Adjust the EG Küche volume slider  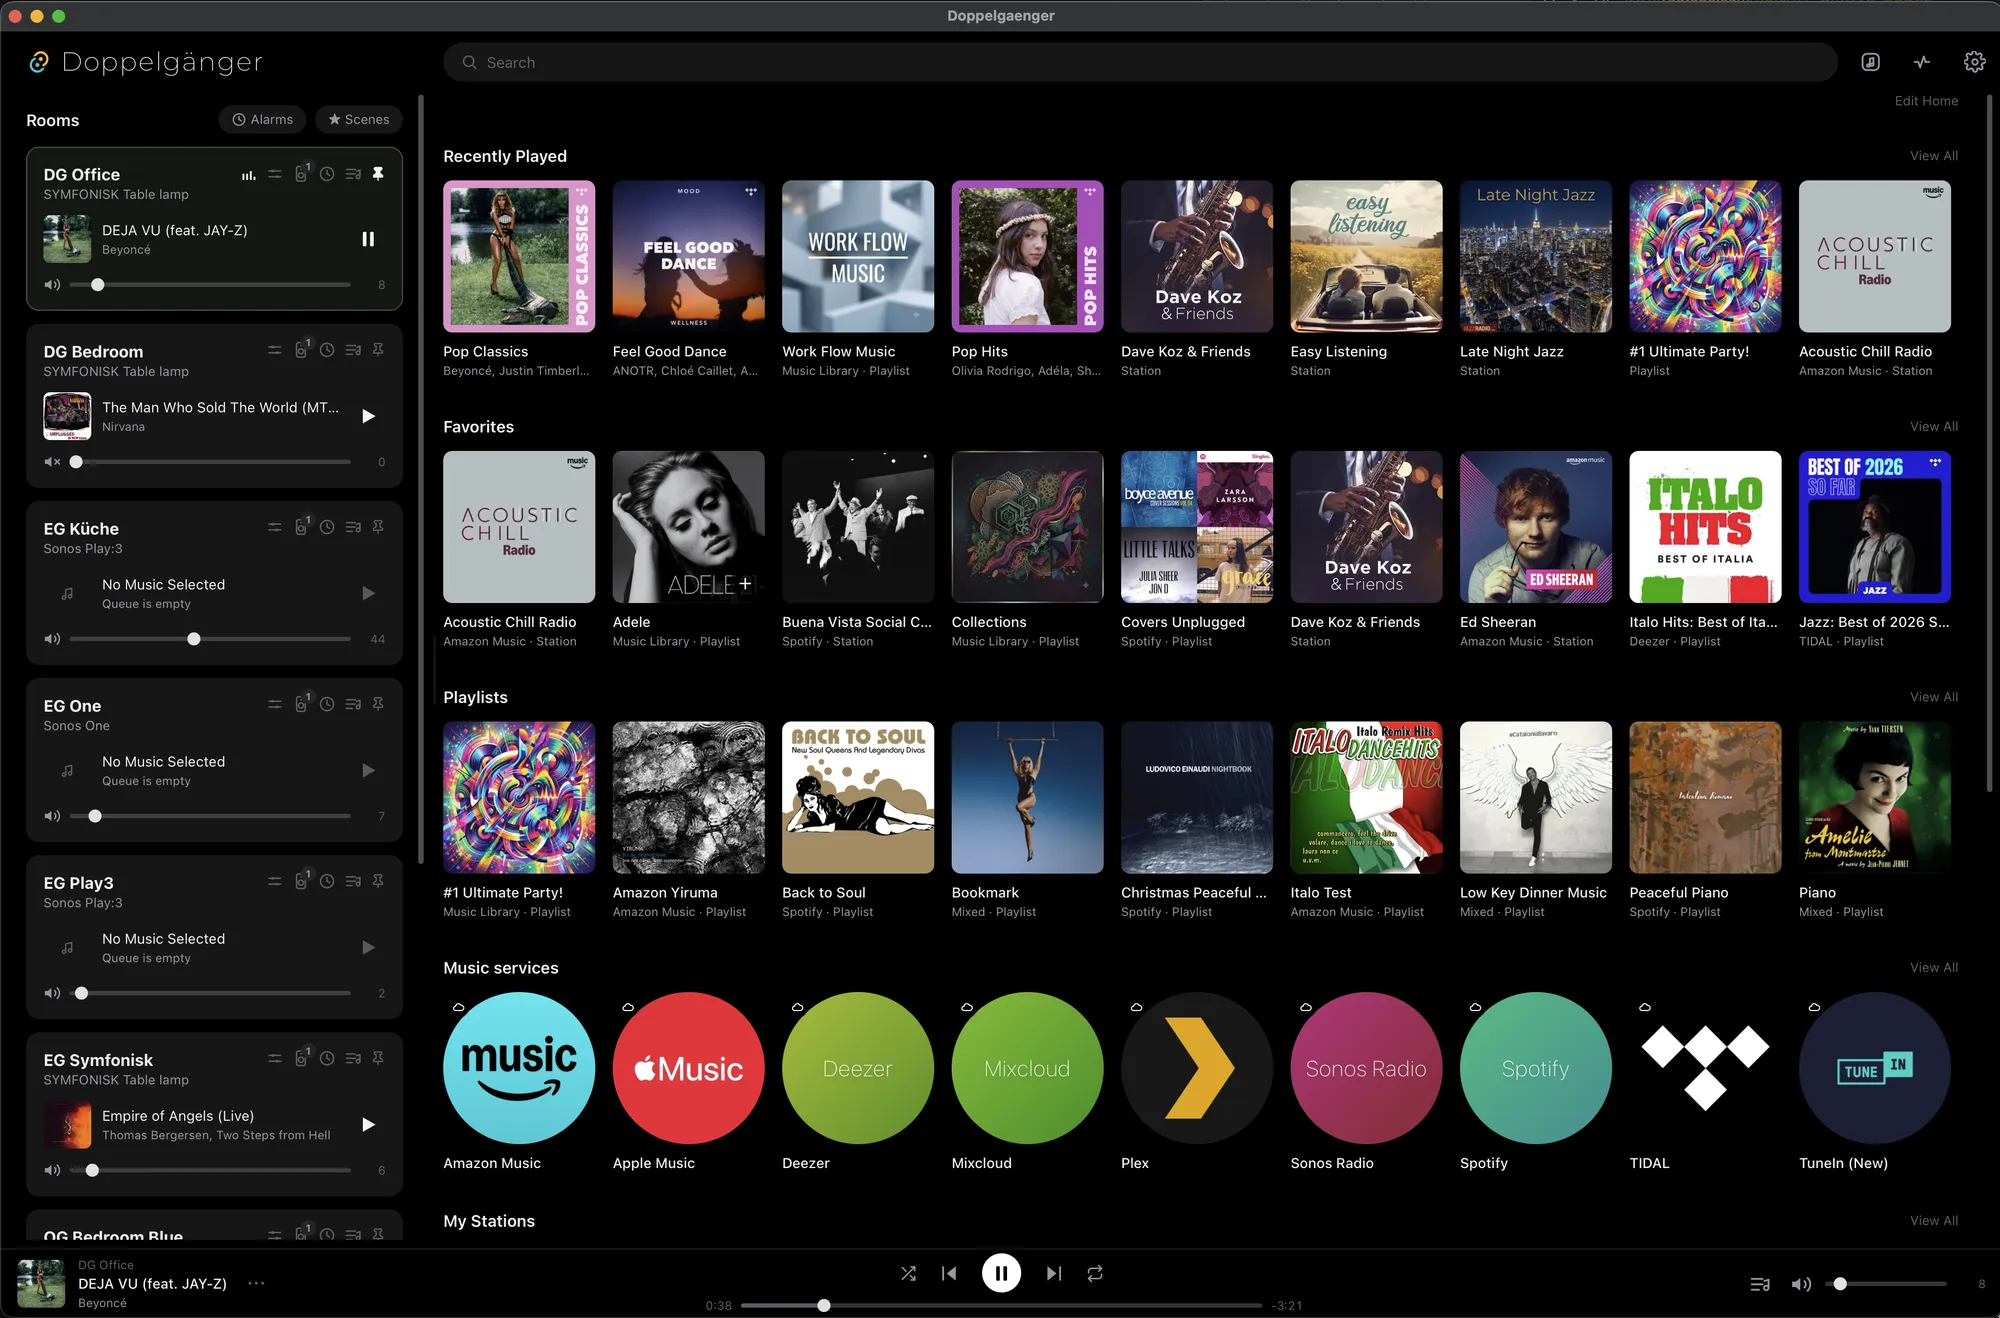pyautogui.click(x=210, y=639)
